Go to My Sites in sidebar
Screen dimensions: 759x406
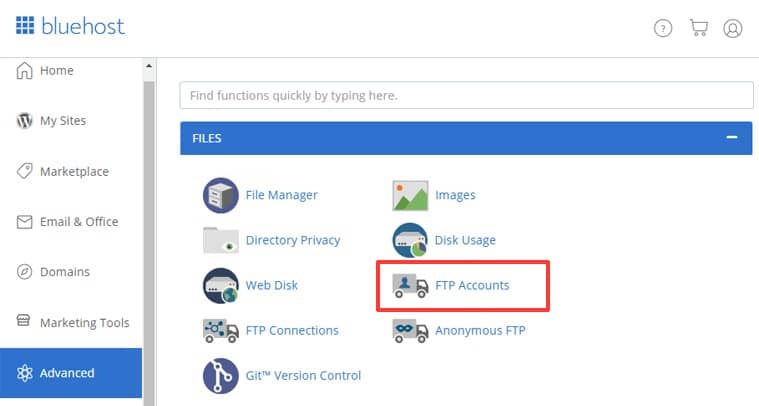pyautogui.click(x=62, y=121)
